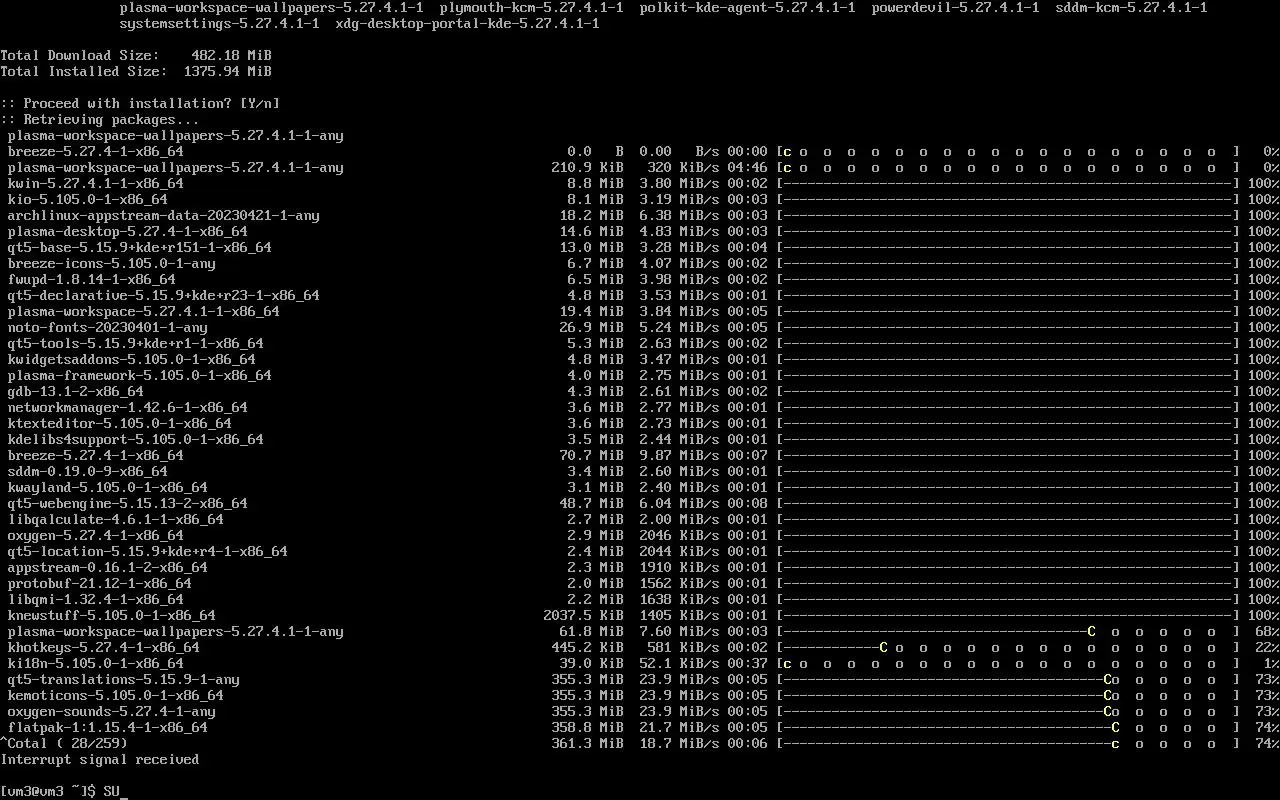Select the ki18n-5.105.0-1-x86_64 package name
Image resolution: width=1280 pixels, height=800 pixels.
[96, 664]
